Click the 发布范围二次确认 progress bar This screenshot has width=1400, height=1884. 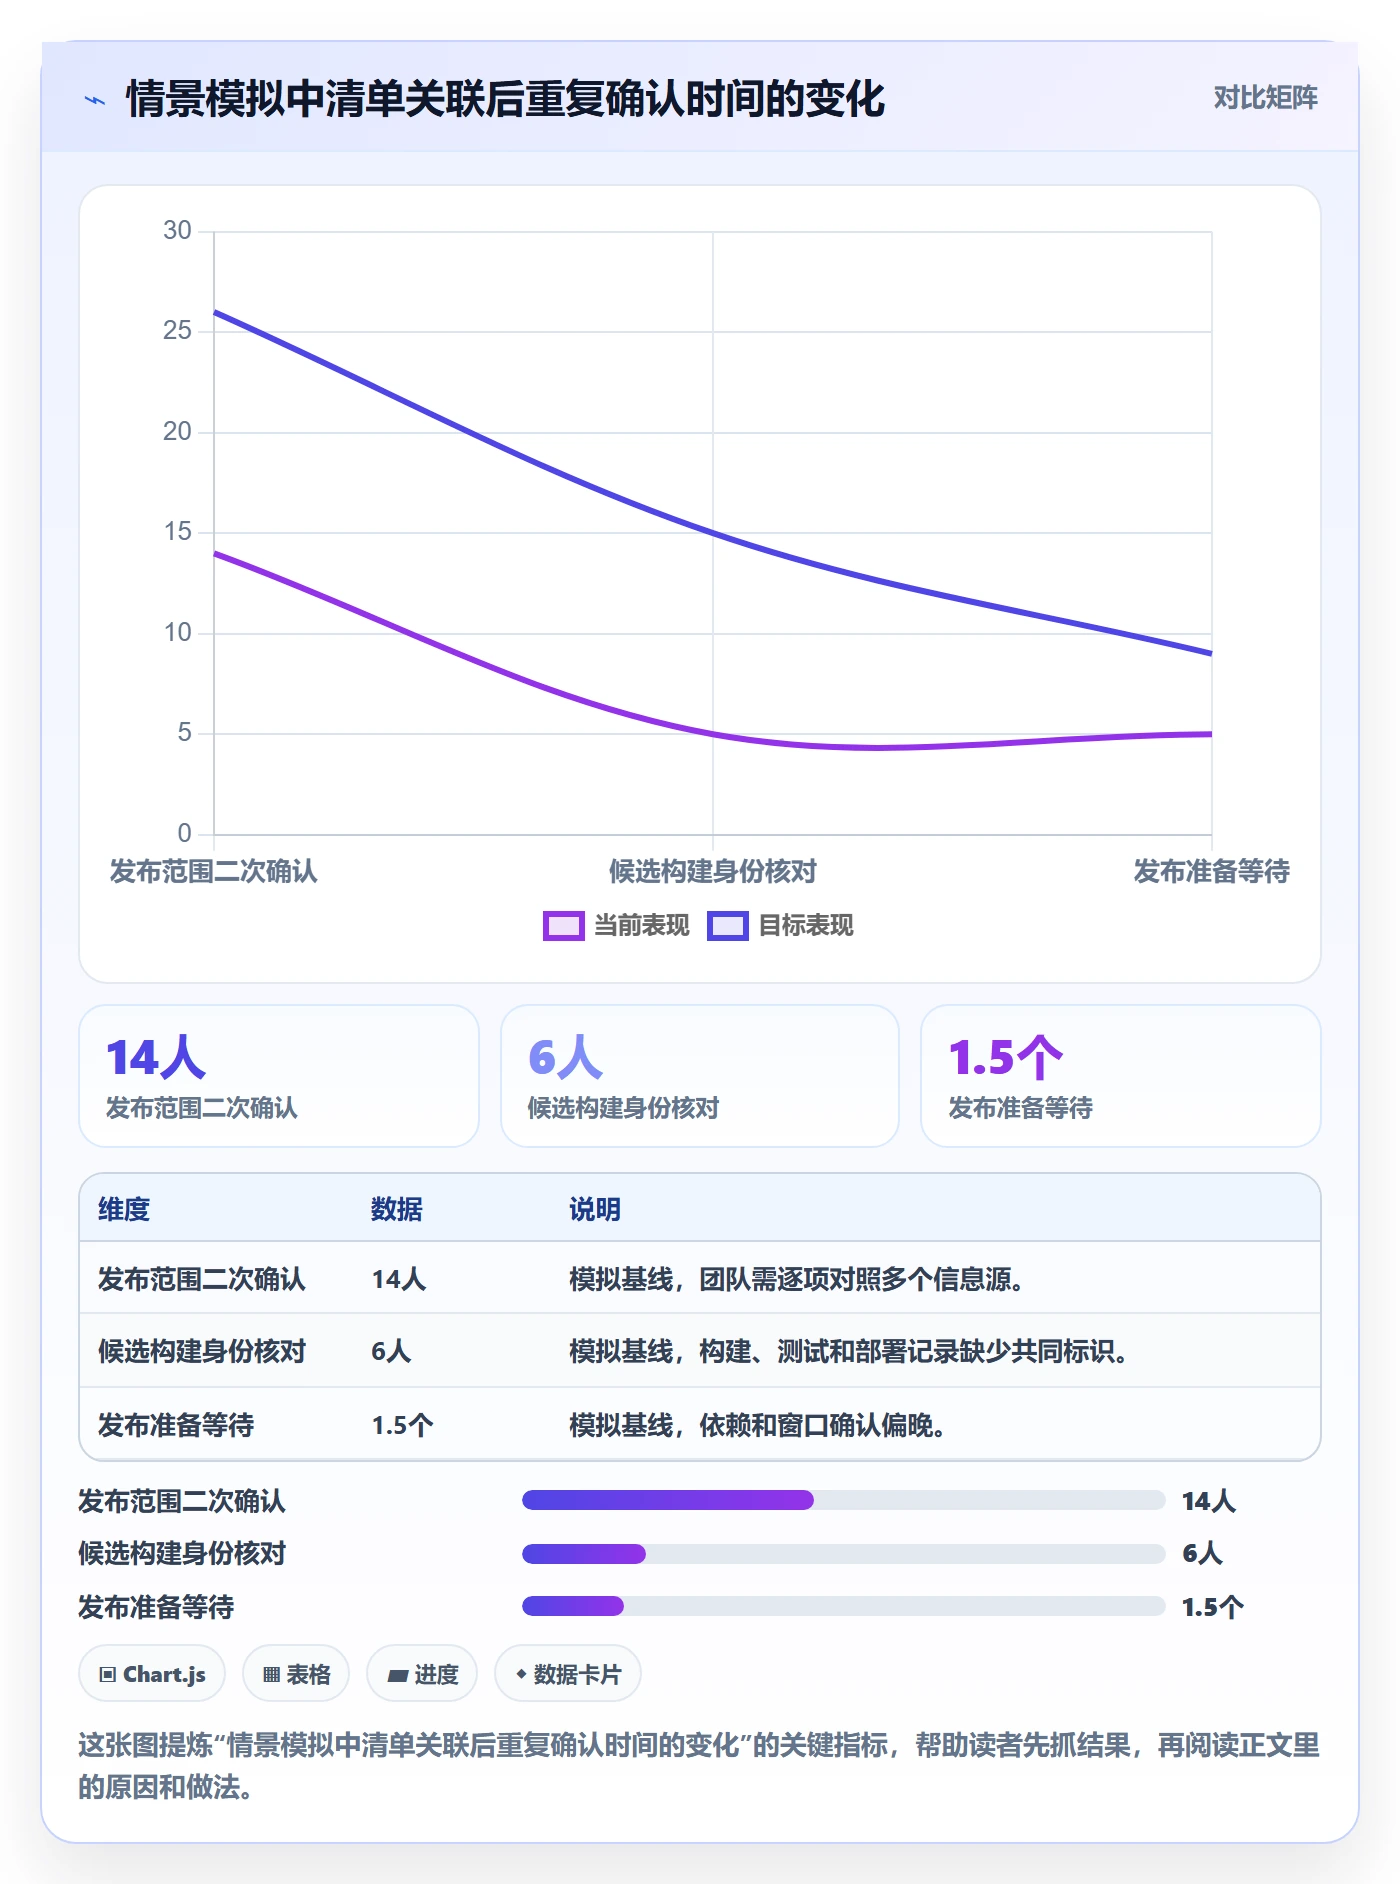point(843,1500)
